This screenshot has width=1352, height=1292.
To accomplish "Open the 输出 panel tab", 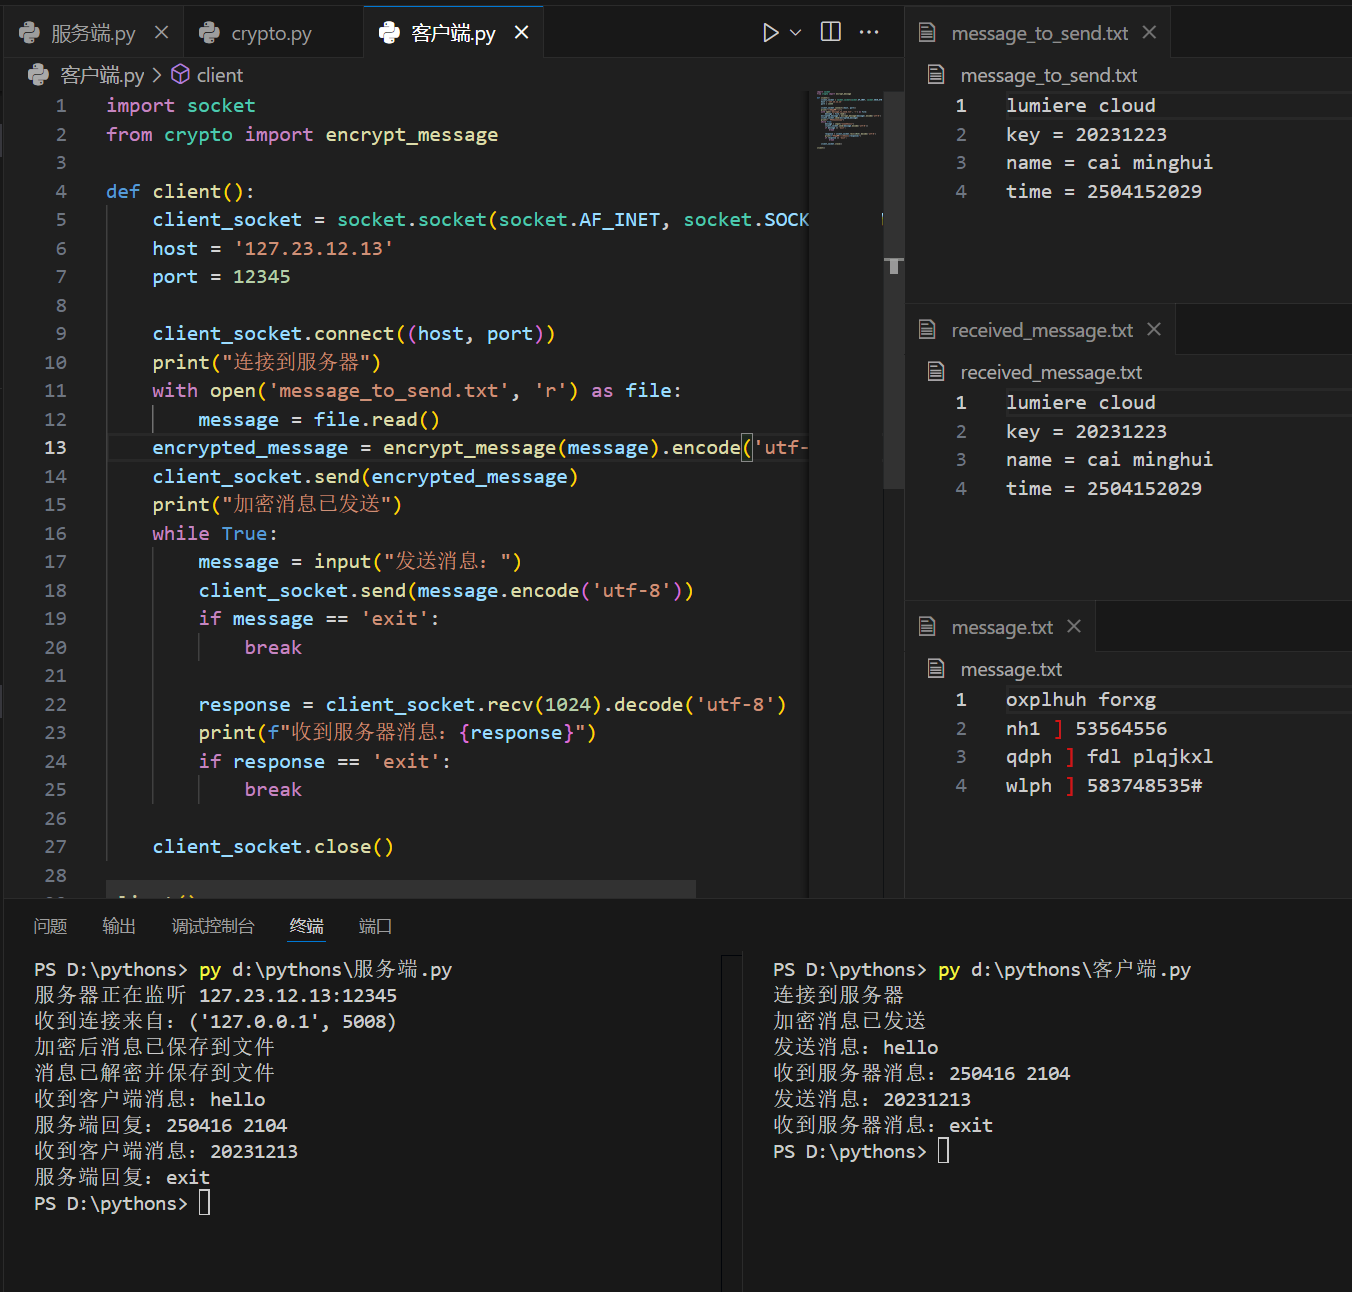I will (119, 926).
